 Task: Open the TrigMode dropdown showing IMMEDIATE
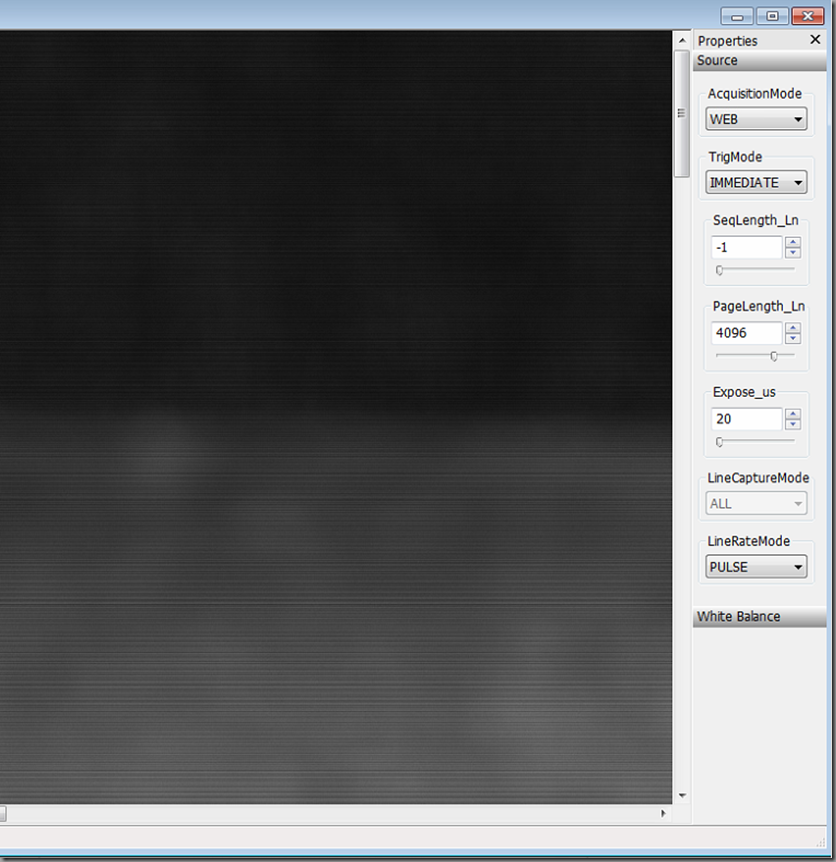[756, 183]
